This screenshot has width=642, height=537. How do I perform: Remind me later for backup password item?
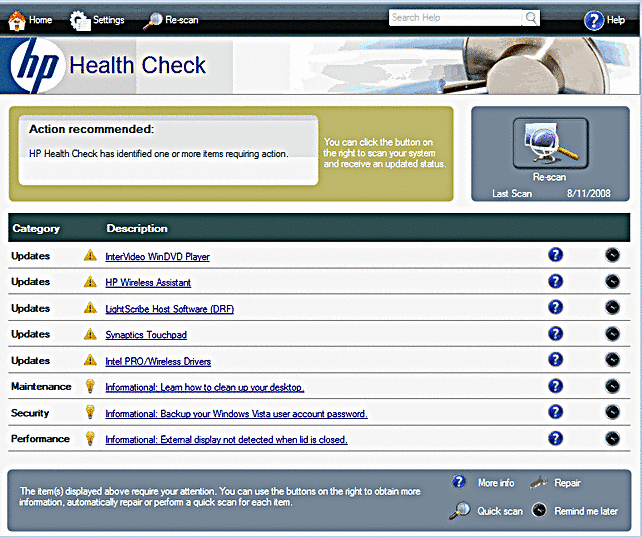pos(612,412)
